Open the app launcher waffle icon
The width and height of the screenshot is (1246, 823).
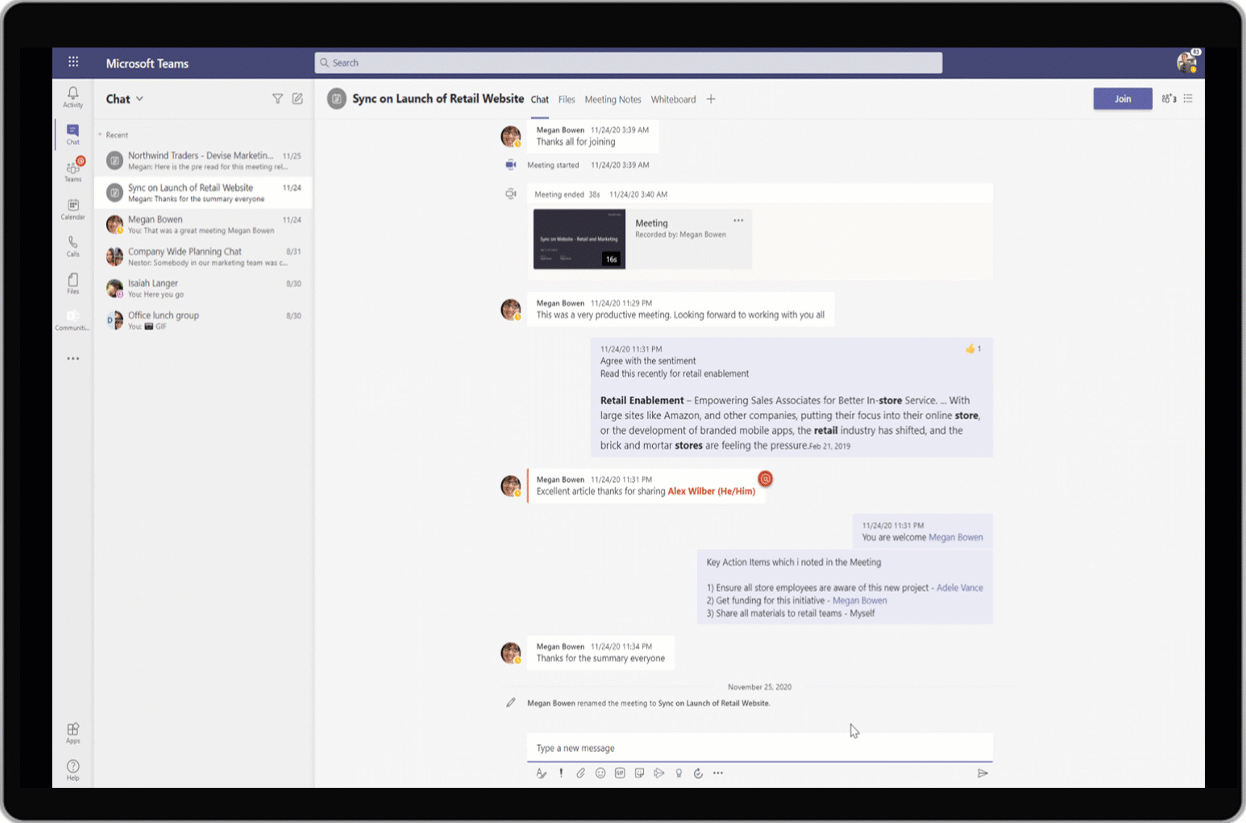73,62
